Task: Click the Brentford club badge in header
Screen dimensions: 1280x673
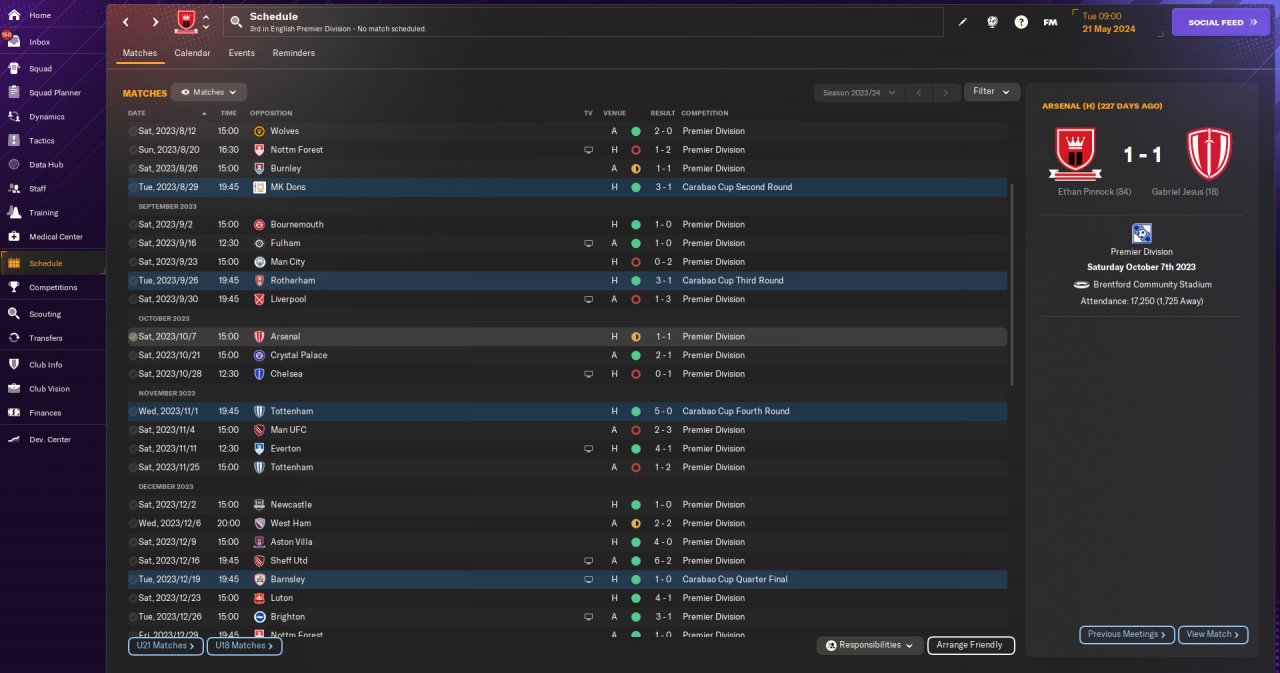Action: pyautogui.click(x=186, y=21)
